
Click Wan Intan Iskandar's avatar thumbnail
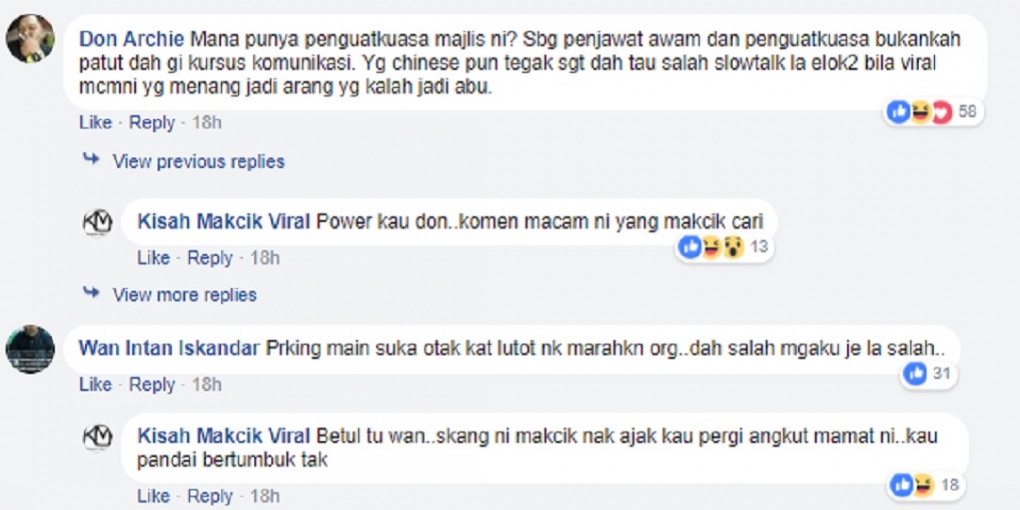[x=30, y=349]
